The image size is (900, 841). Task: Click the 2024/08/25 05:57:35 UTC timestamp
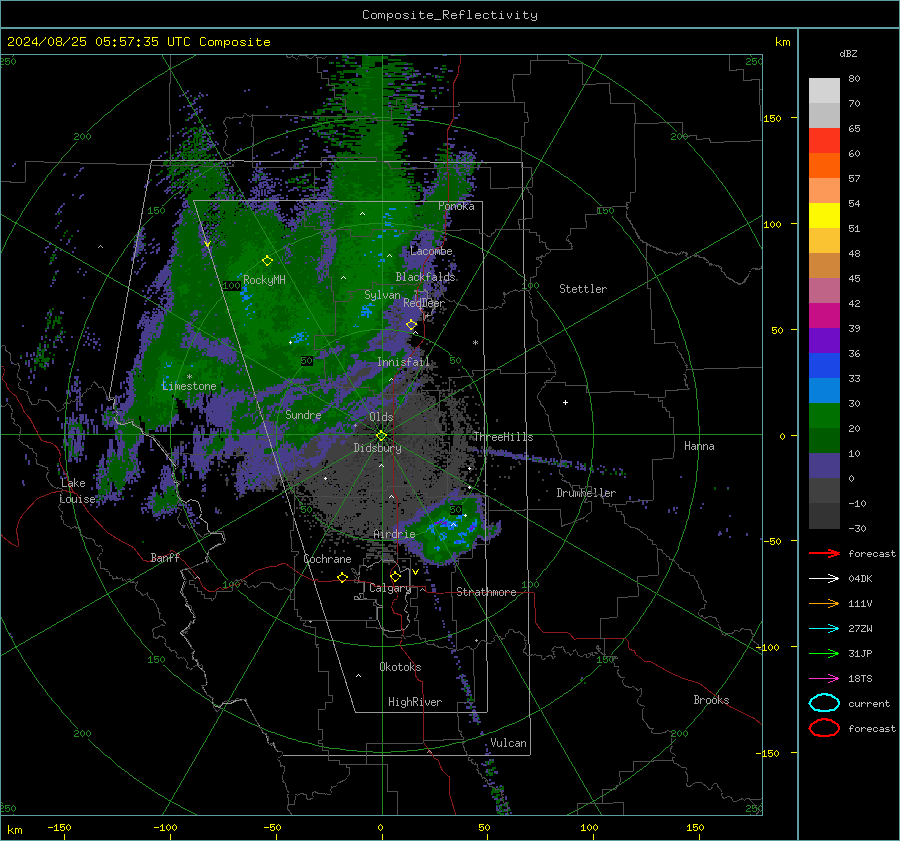(99, 42)
